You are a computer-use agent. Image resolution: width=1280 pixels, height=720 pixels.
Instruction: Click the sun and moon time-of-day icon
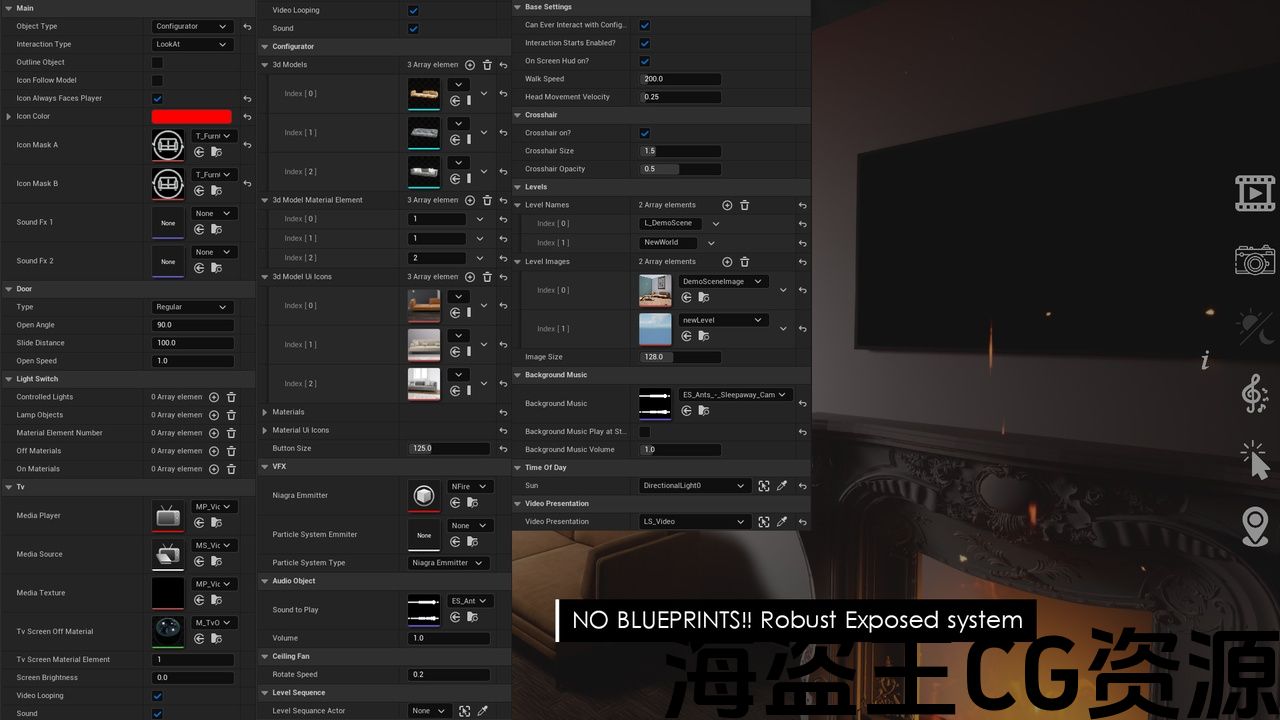pos(1254,327)
